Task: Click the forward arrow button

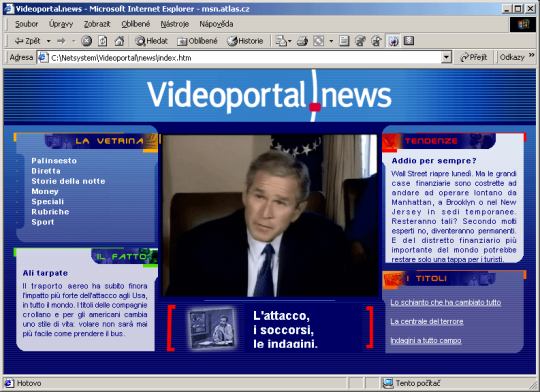Action: [x=61, y=41]
